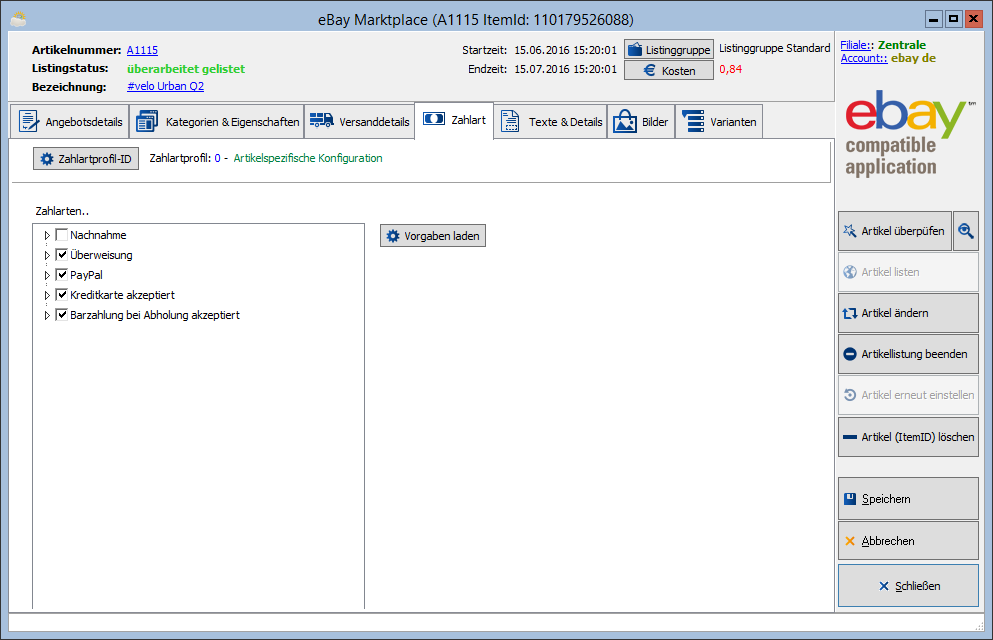
Task: Click the blue X icon on Schließen
Action: pos(884,586)
